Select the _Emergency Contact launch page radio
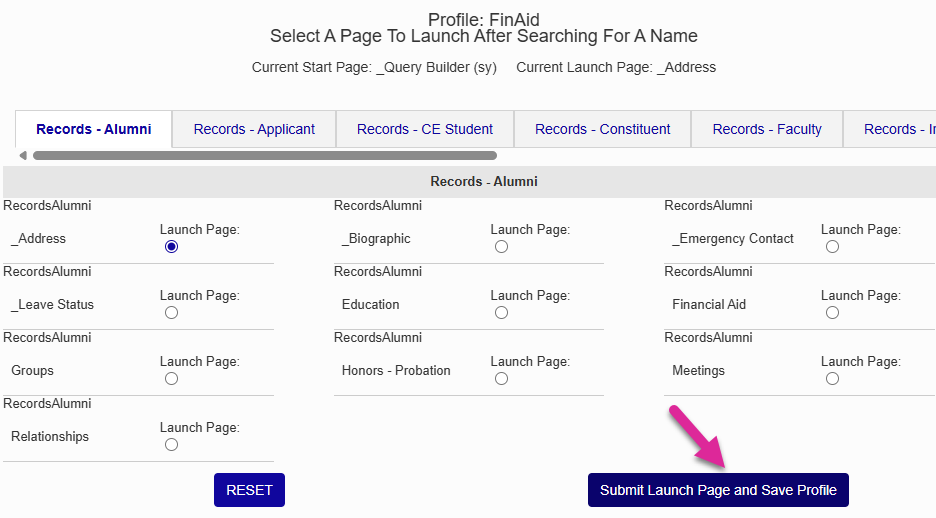Image resolution: width=936 pixels, height=518 pixels. pyautogui.click(x=832, y=247)
